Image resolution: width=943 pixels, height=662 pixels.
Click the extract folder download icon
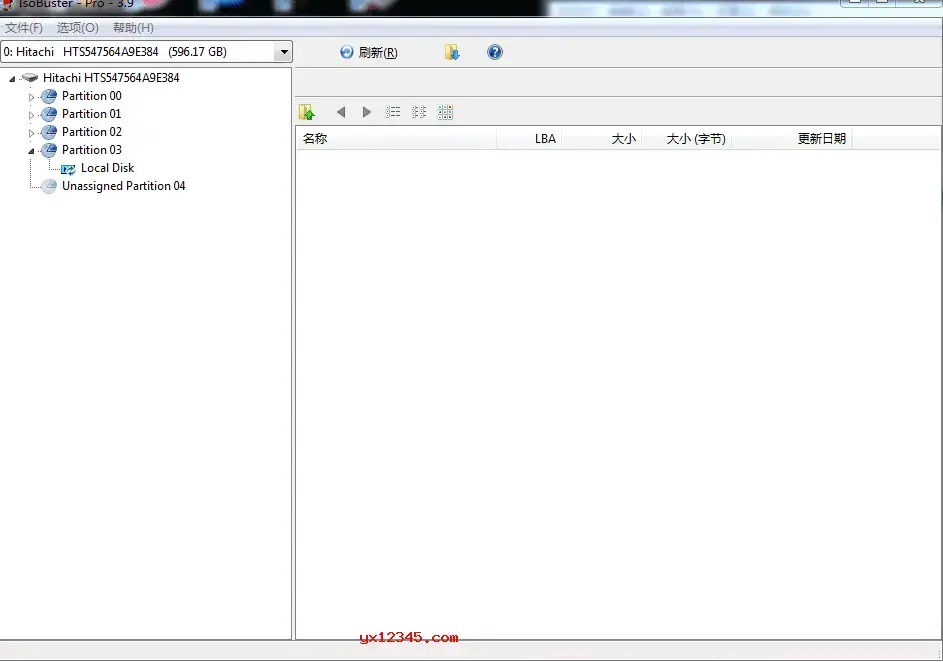452,52
